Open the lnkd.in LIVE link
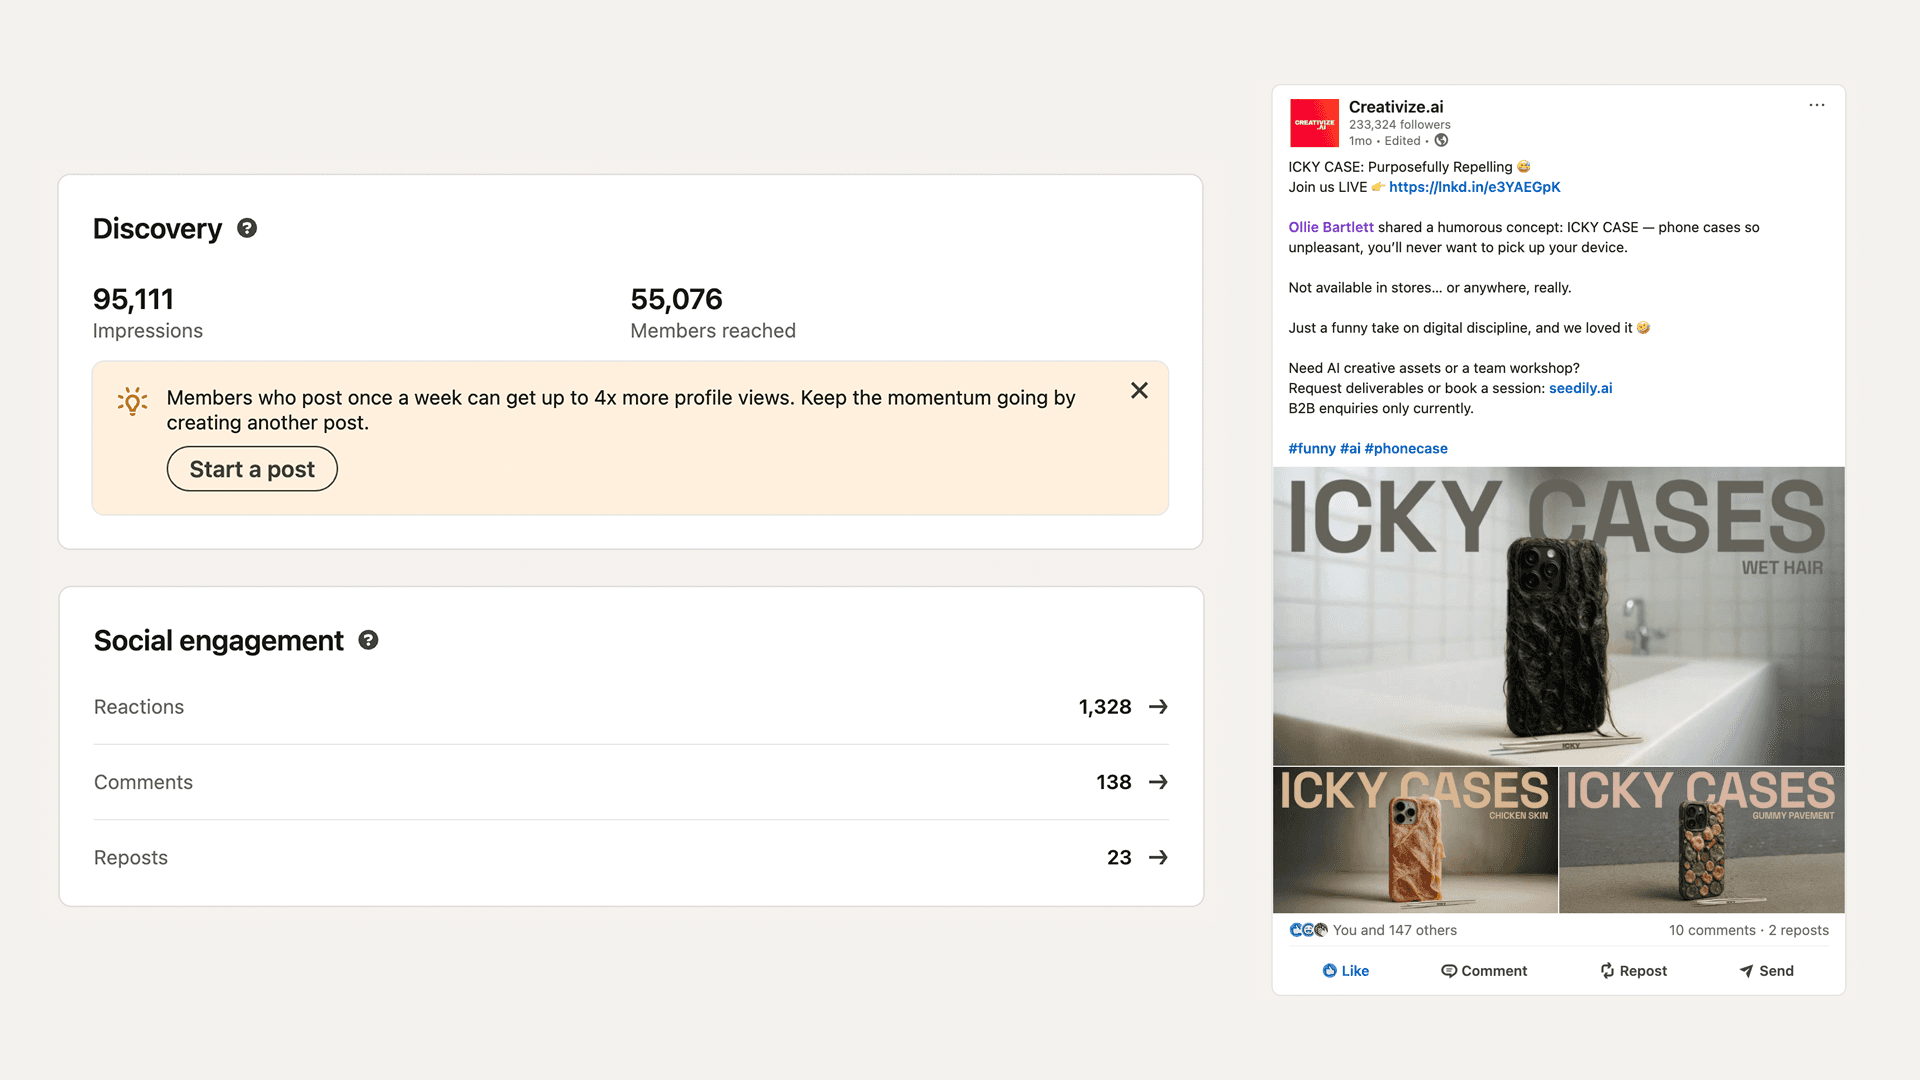Viewport: 1920px width, 1080px height. (x=1474, y=187)
